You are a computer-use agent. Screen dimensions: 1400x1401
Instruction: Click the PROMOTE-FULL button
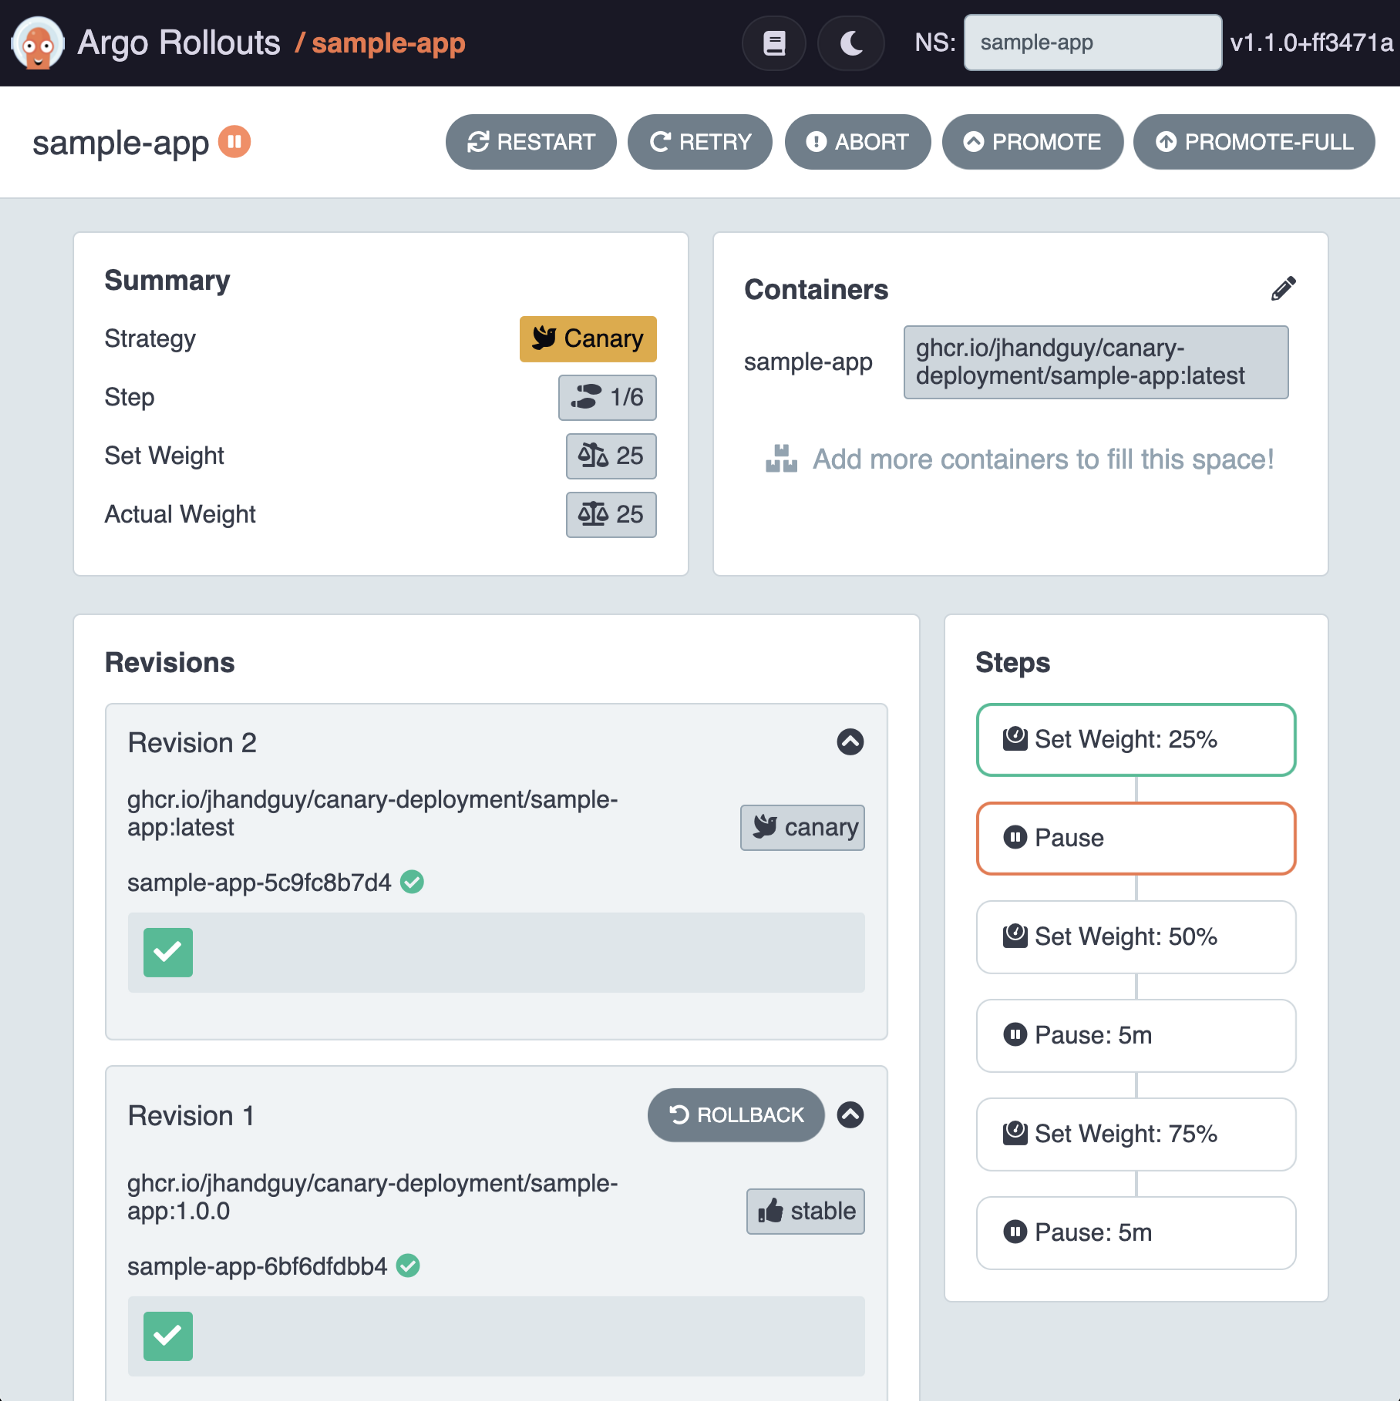(x=1254, y=142)
